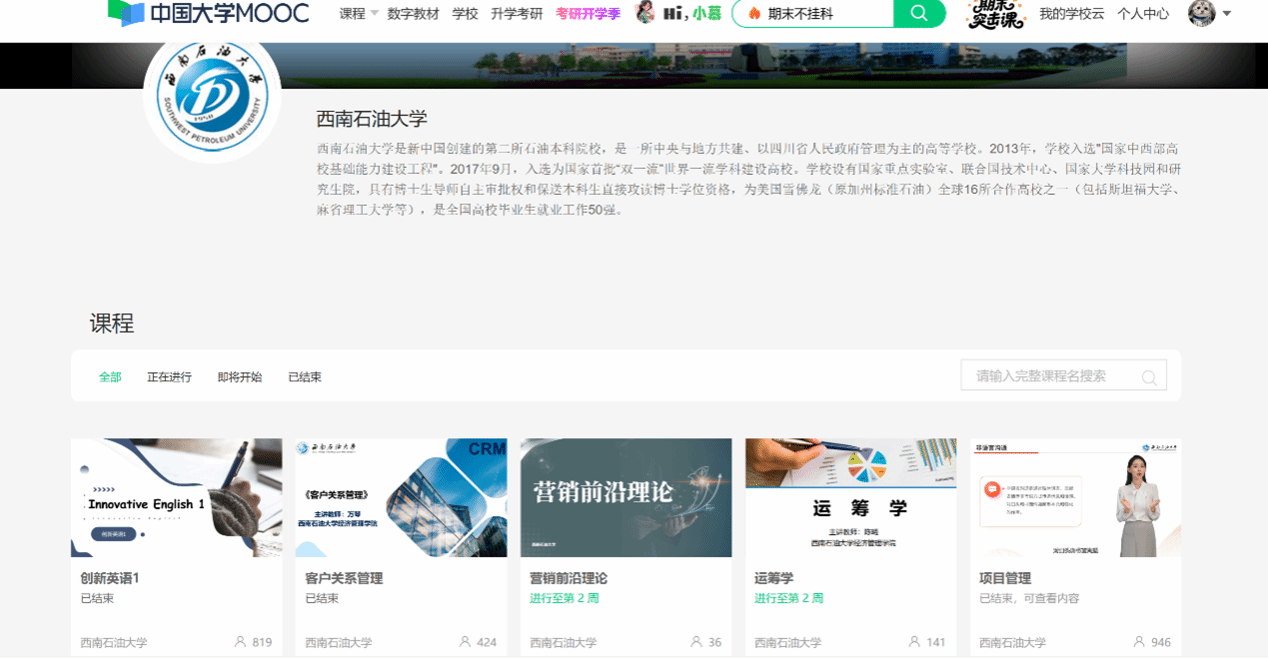
Task: Open 数字教材 in the navigation bar
Action: point(413,14)
